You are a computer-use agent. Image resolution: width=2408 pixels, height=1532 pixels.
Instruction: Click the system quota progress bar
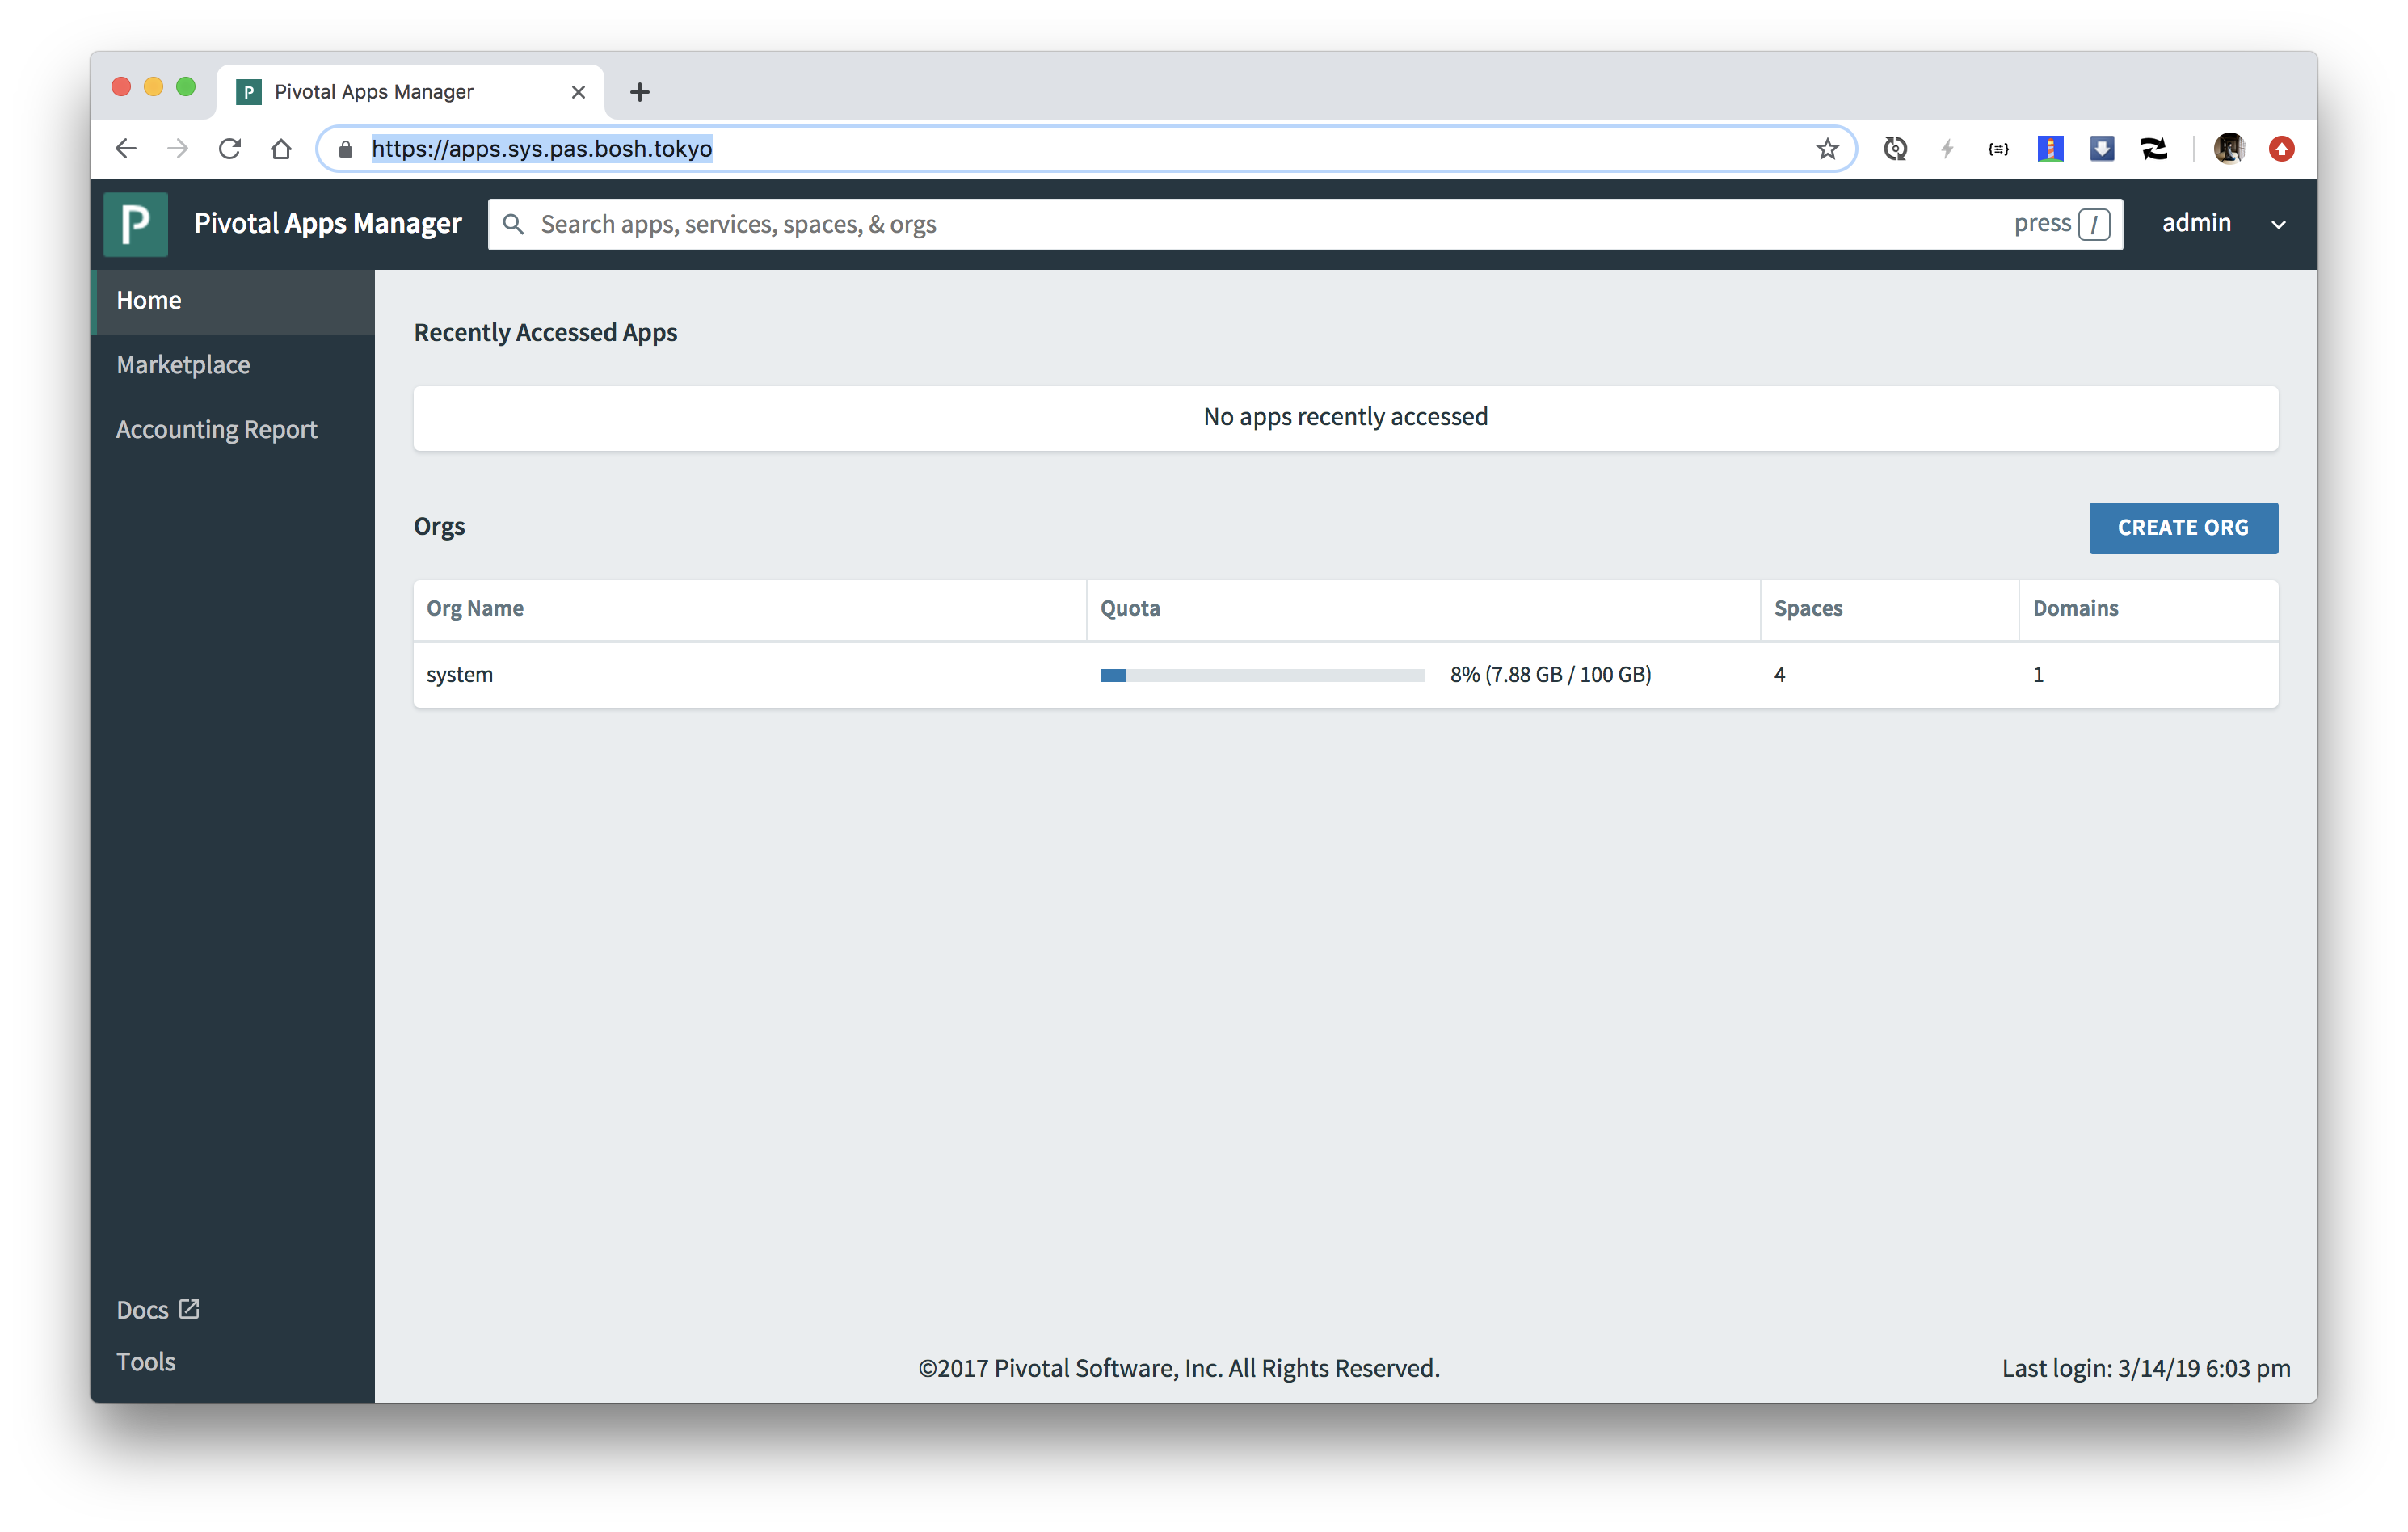coord(1261,675)
